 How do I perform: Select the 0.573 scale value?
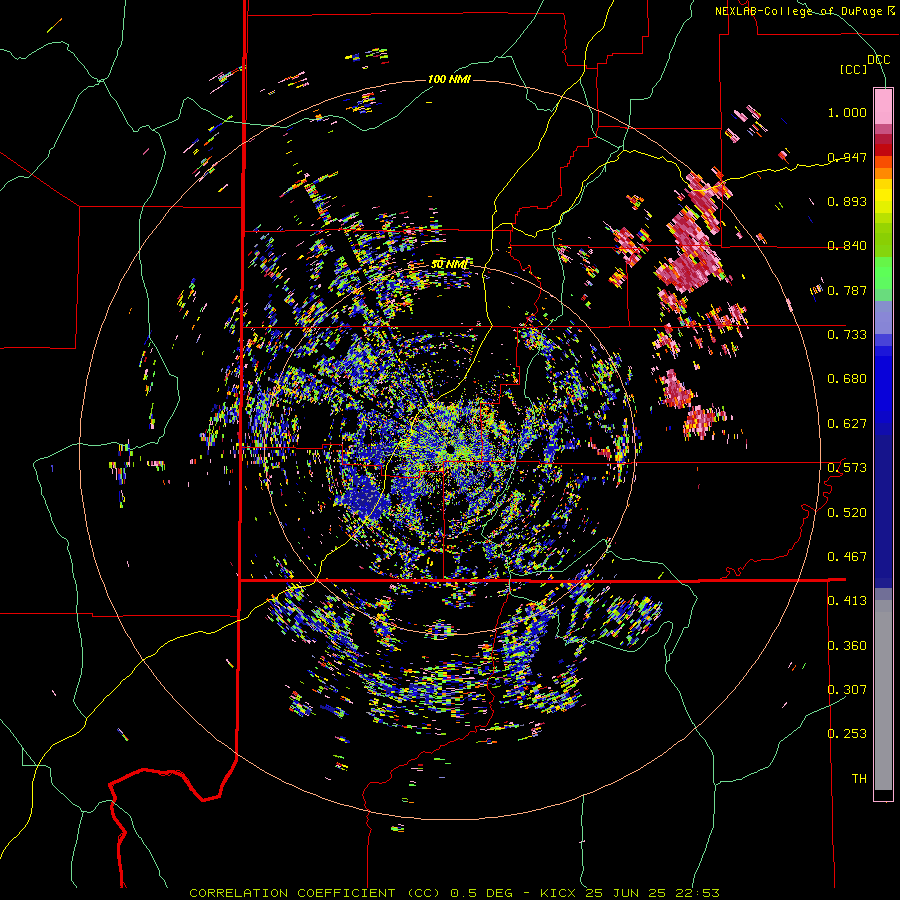(847, 468)
